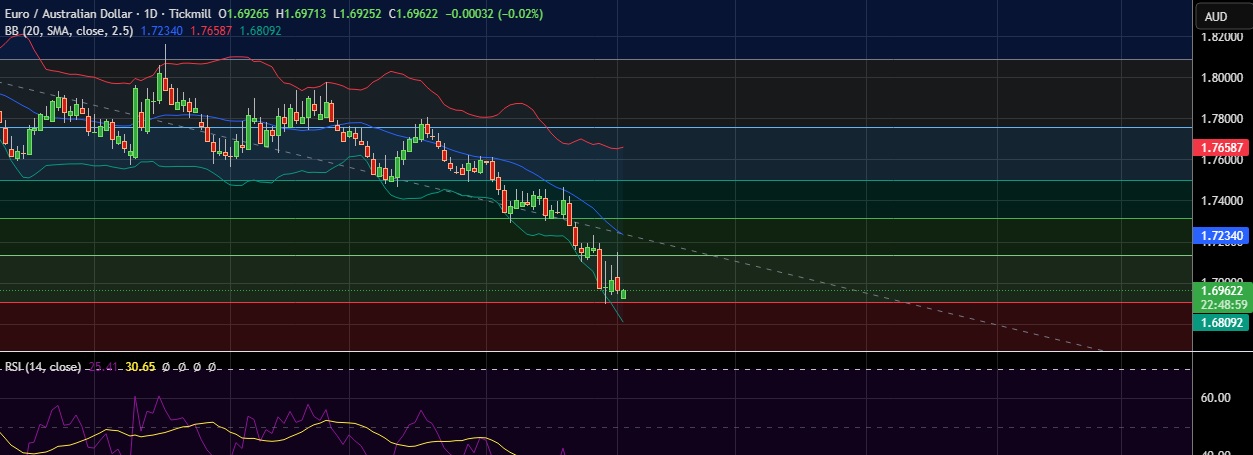The width and height of the screenshot is (1253, 455).
Task: Click the 1.68092 lower band price label
Action: pos(1222,323)
